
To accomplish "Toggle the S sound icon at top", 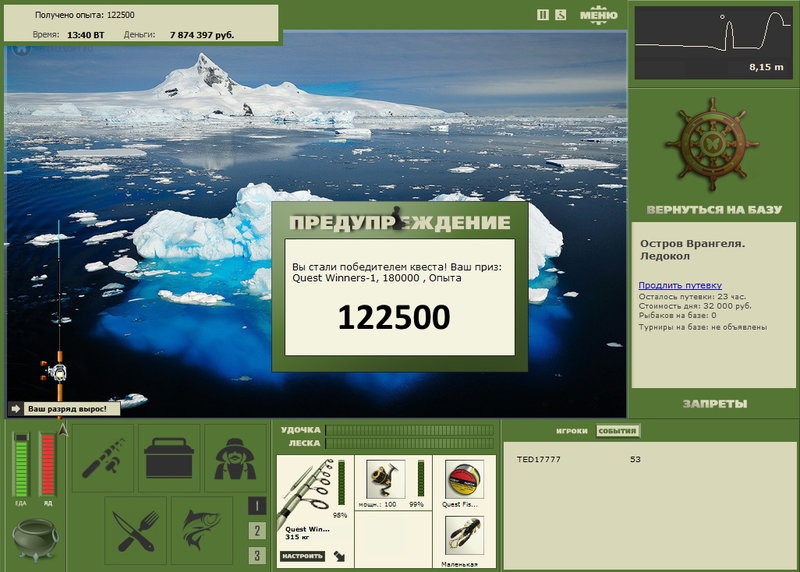I will tap(561, 15).
